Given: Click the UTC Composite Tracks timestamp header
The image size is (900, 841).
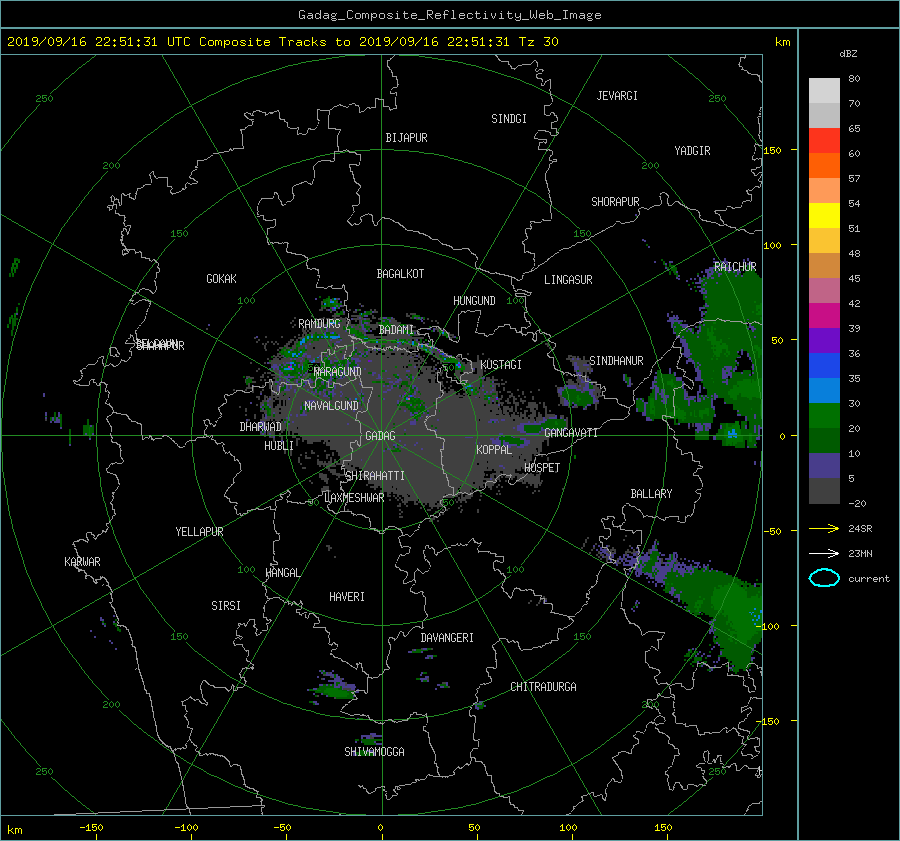Looking at the screenshot, I should [282, 42].
